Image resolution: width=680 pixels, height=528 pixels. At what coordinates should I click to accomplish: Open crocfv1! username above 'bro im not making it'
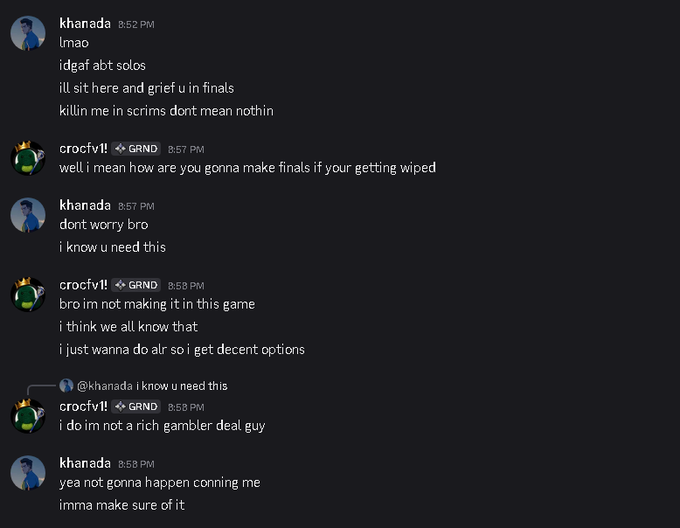[83, 285]
